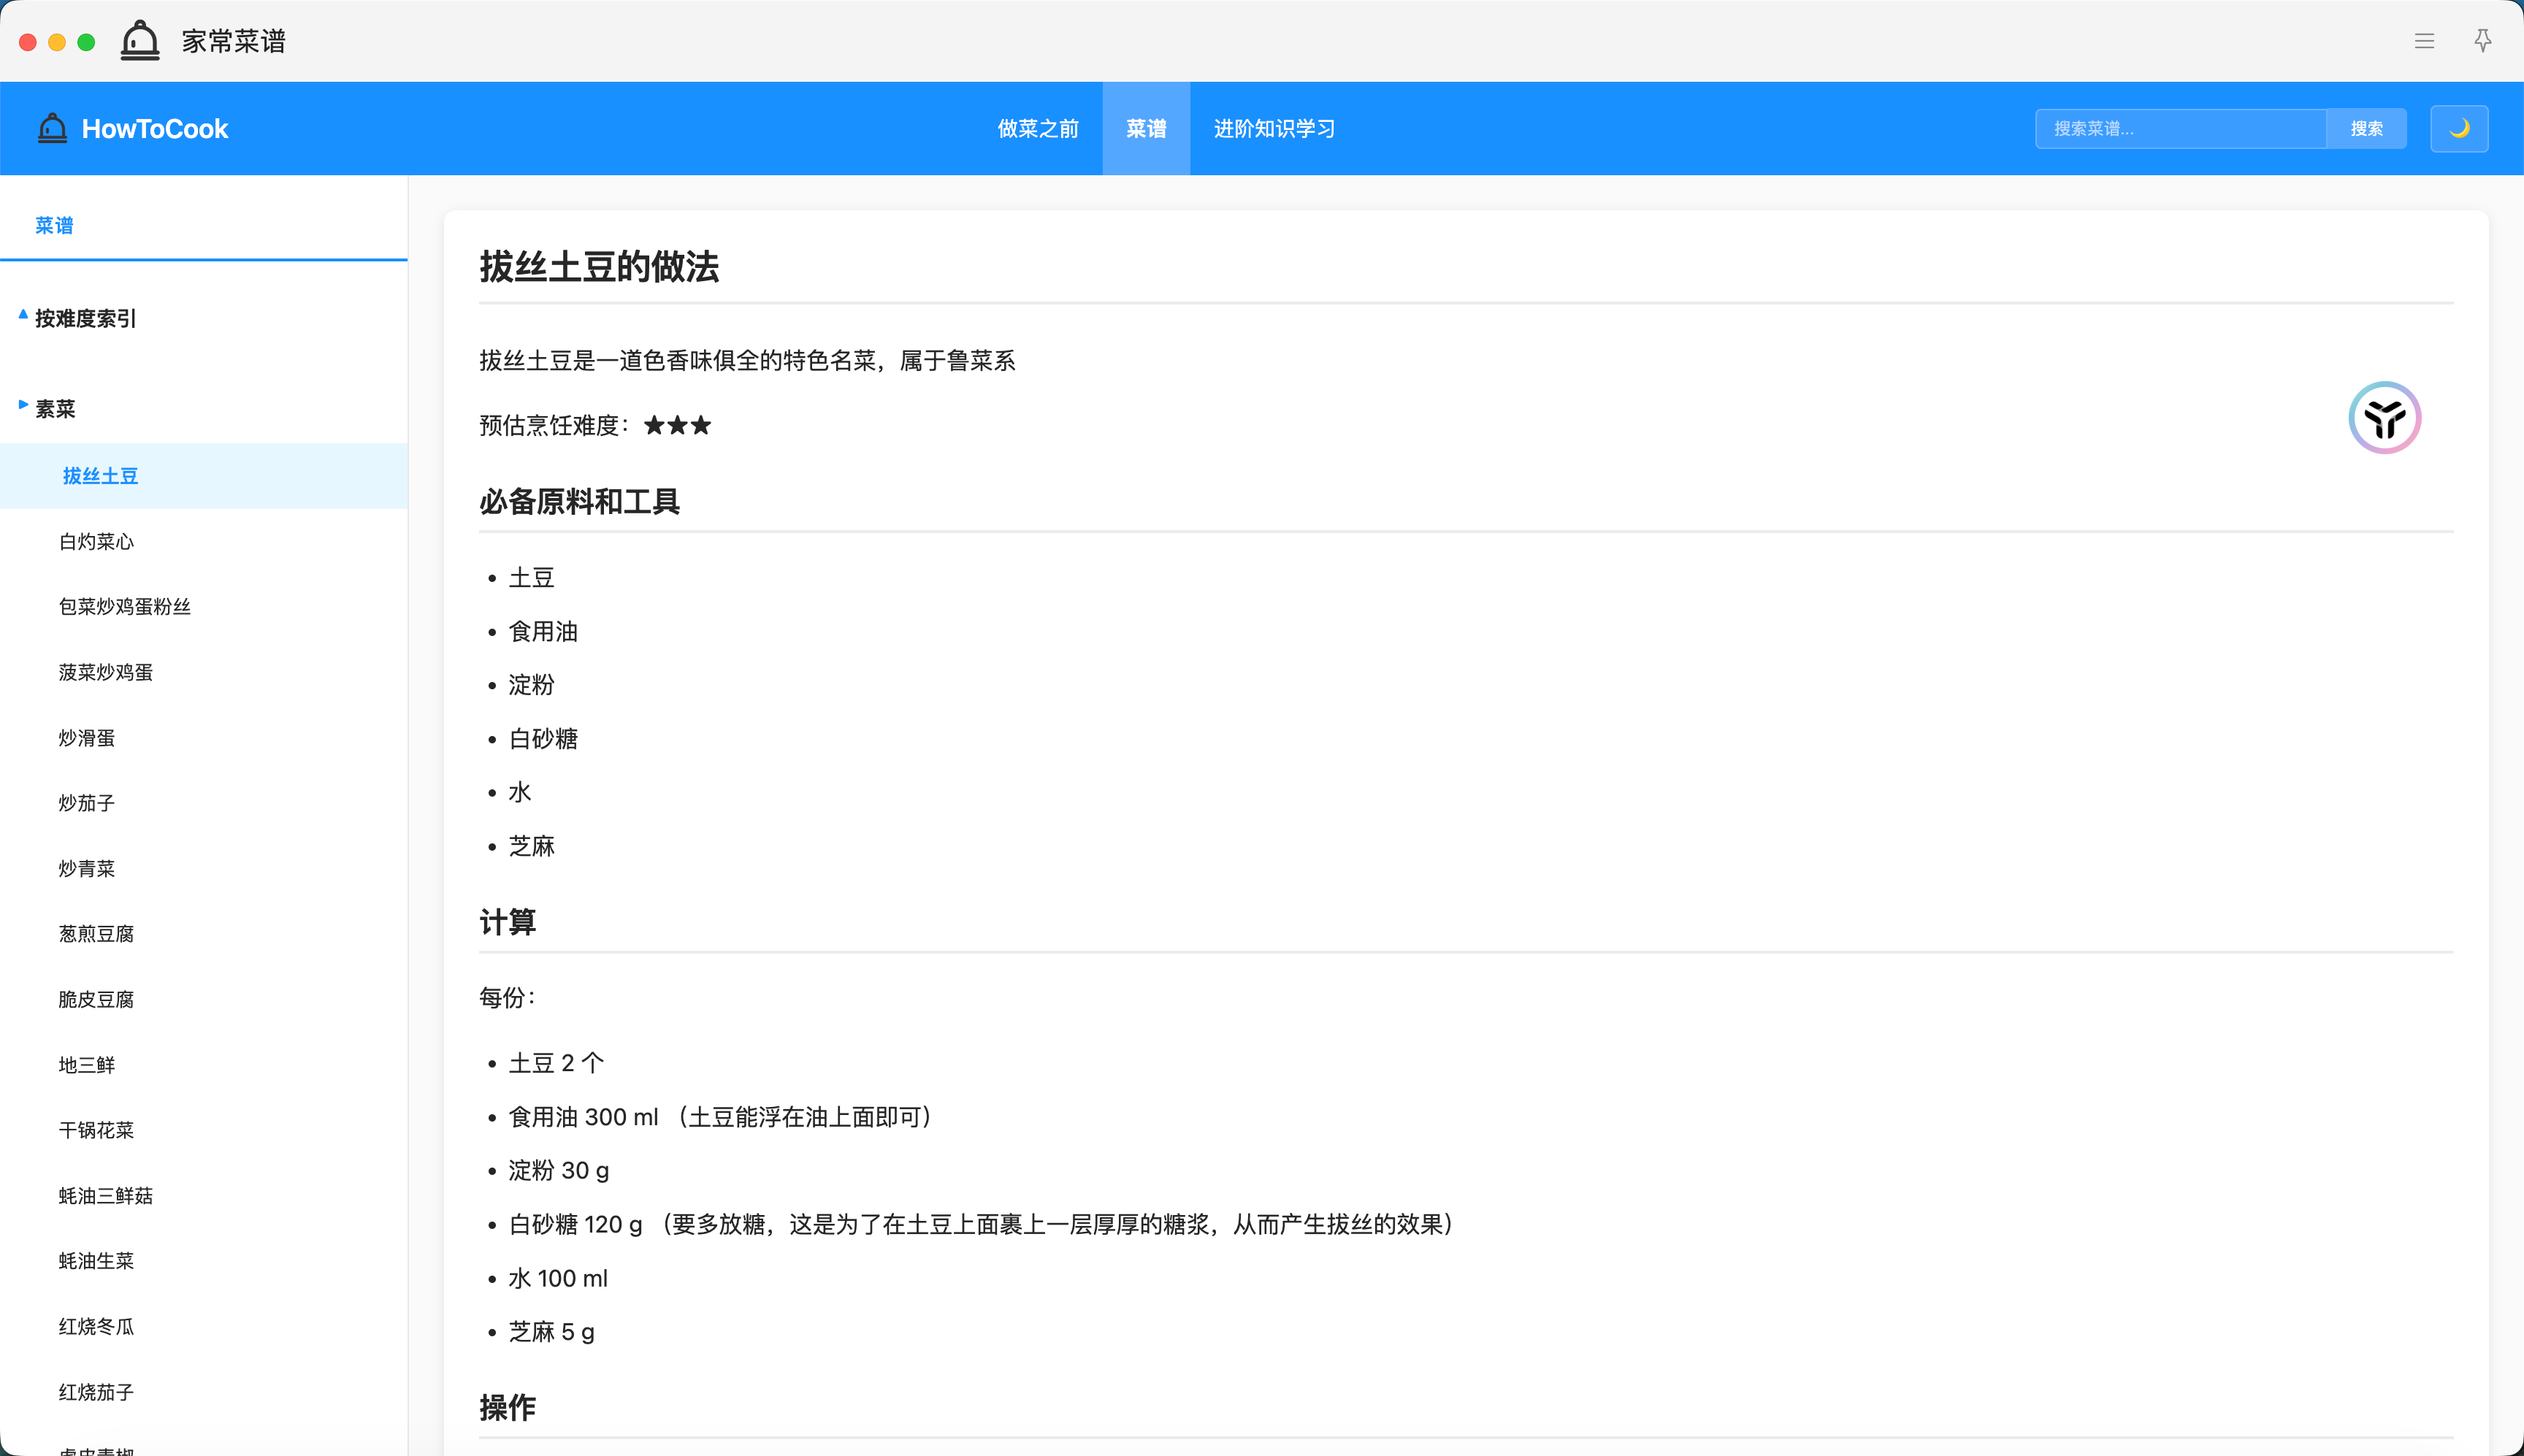Open the hamburger menu in the title bar
The image size is (2524, 1456).
pyautogui.click(x=2424, y=41)
